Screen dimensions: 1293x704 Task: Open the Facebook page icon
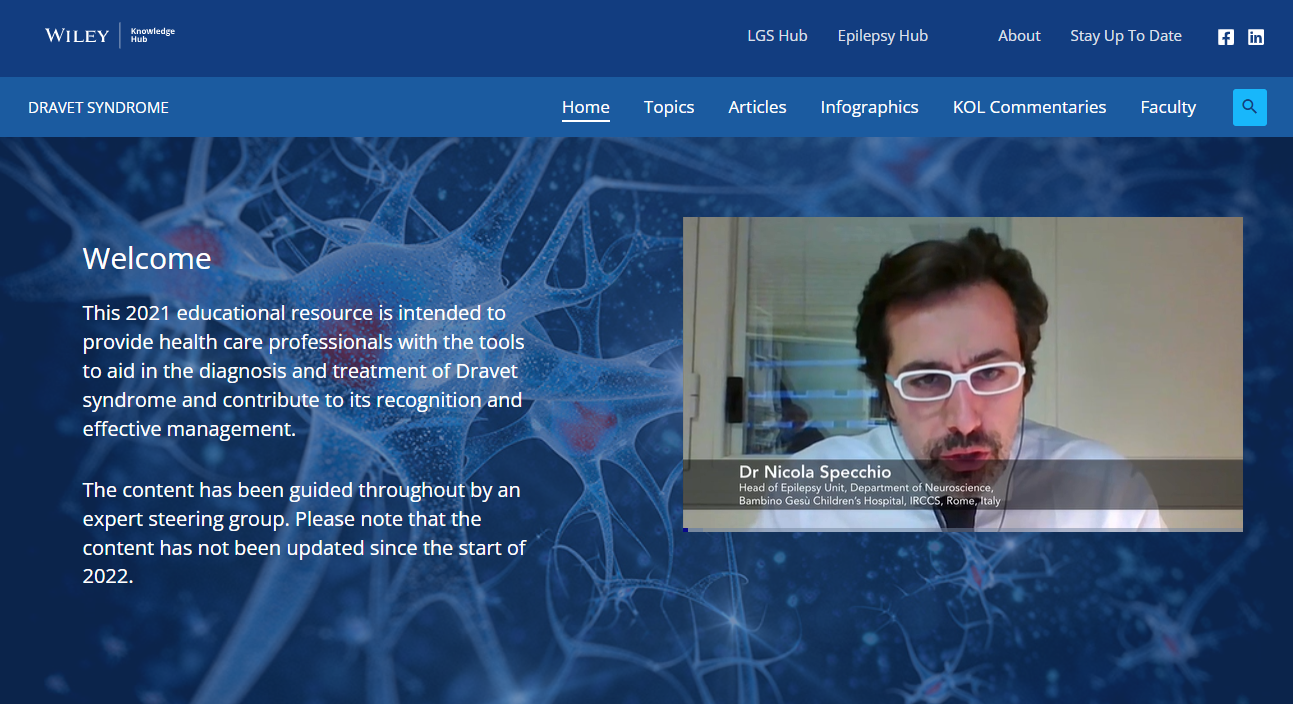(1225, 37)
